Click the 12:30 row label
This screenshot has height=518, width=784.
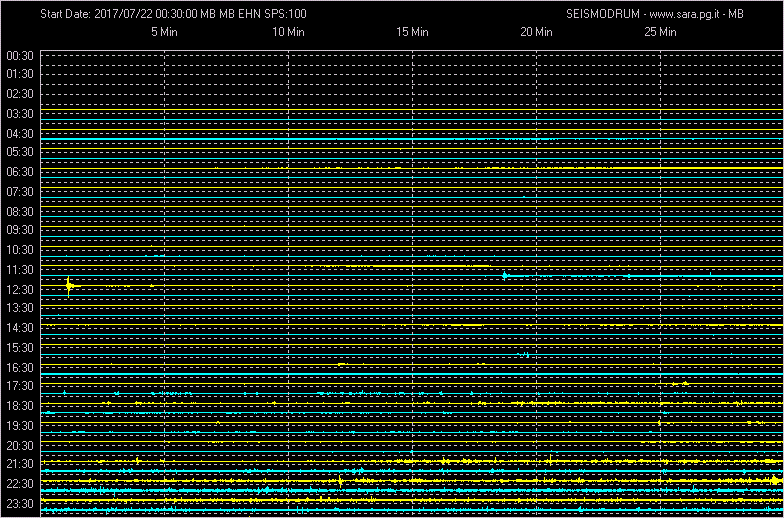click(21, 289)
